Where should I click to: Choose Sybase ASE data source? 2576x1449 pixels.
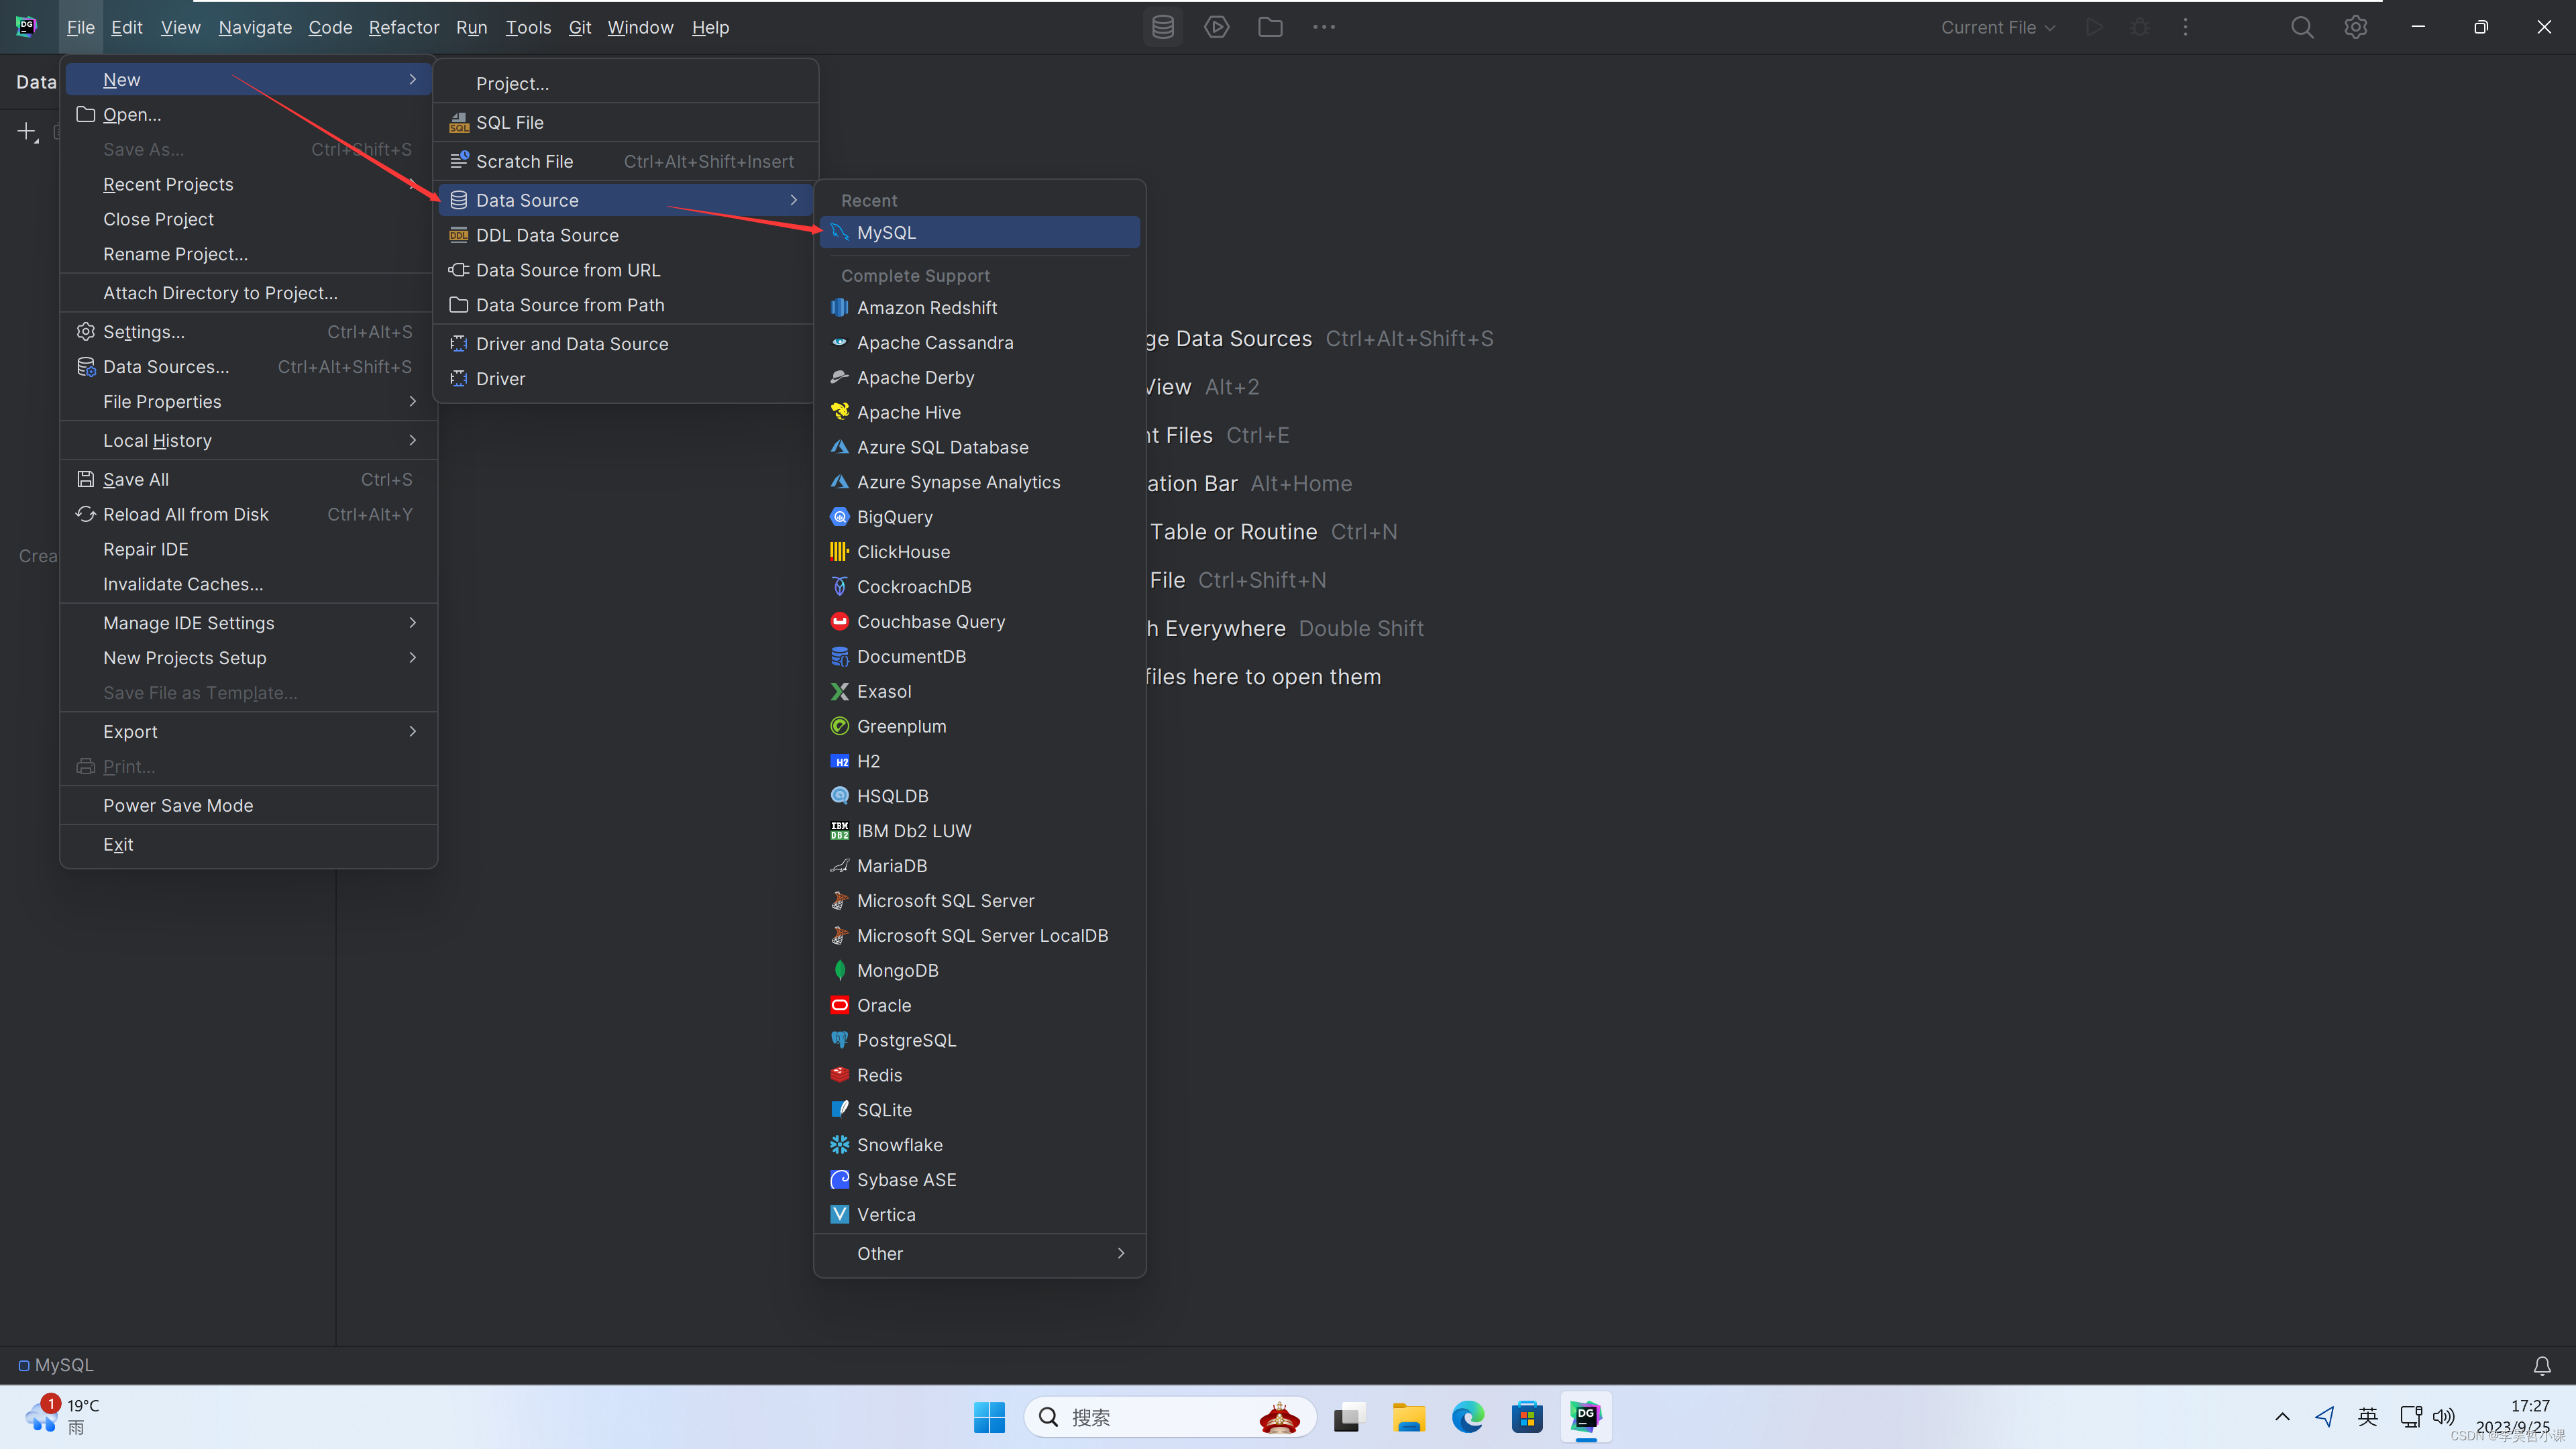tap(979, 1180)
